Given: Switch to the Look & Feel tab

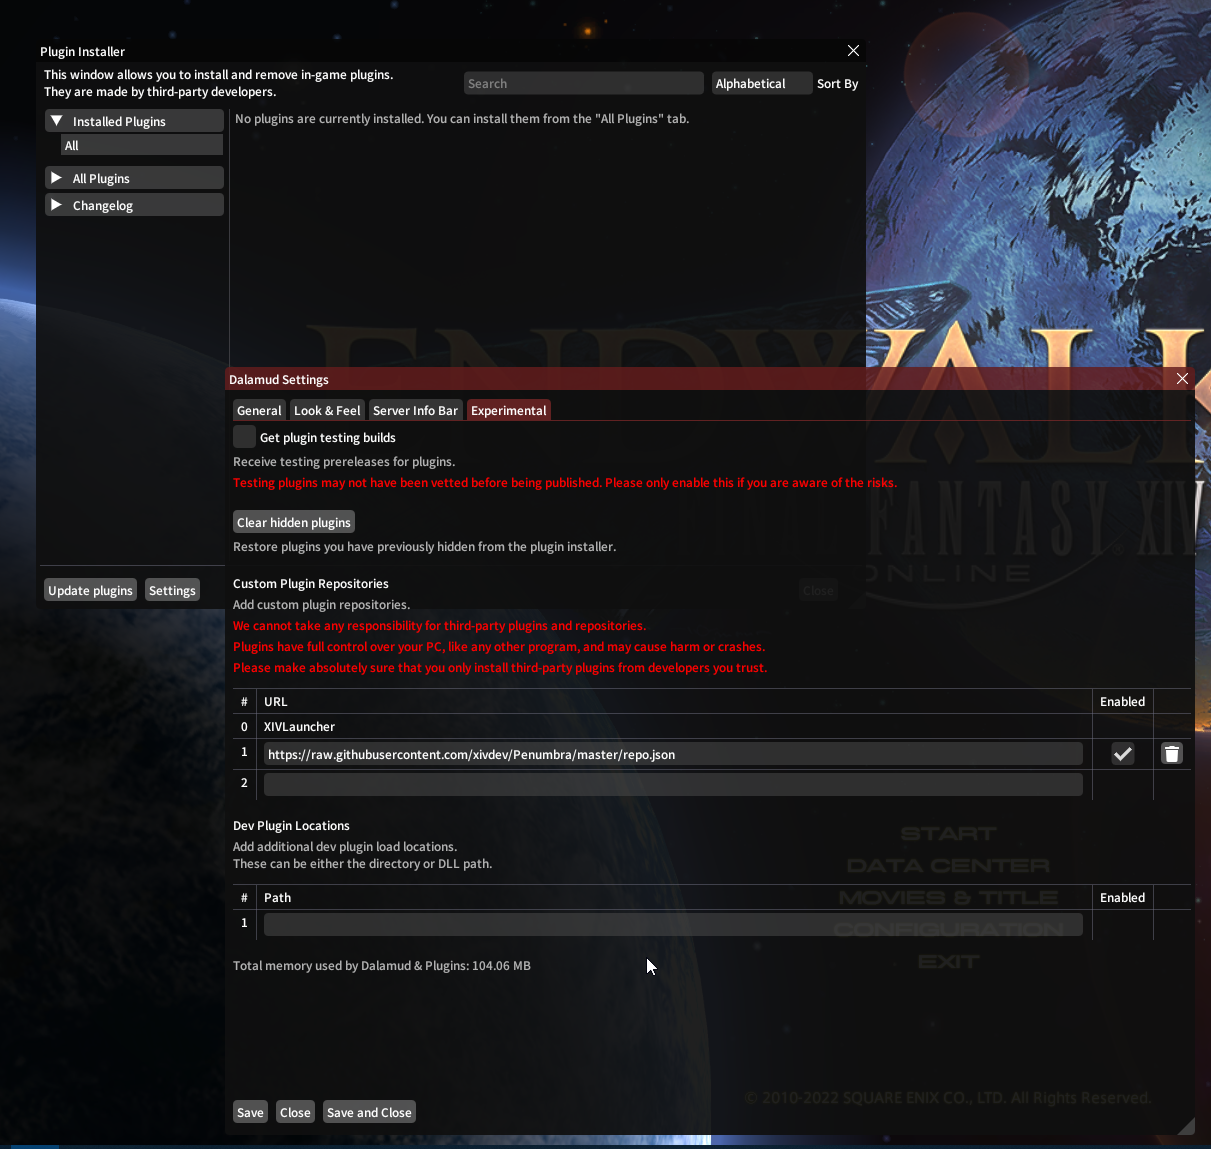Looking at the screenshot, I should point(327,410).
